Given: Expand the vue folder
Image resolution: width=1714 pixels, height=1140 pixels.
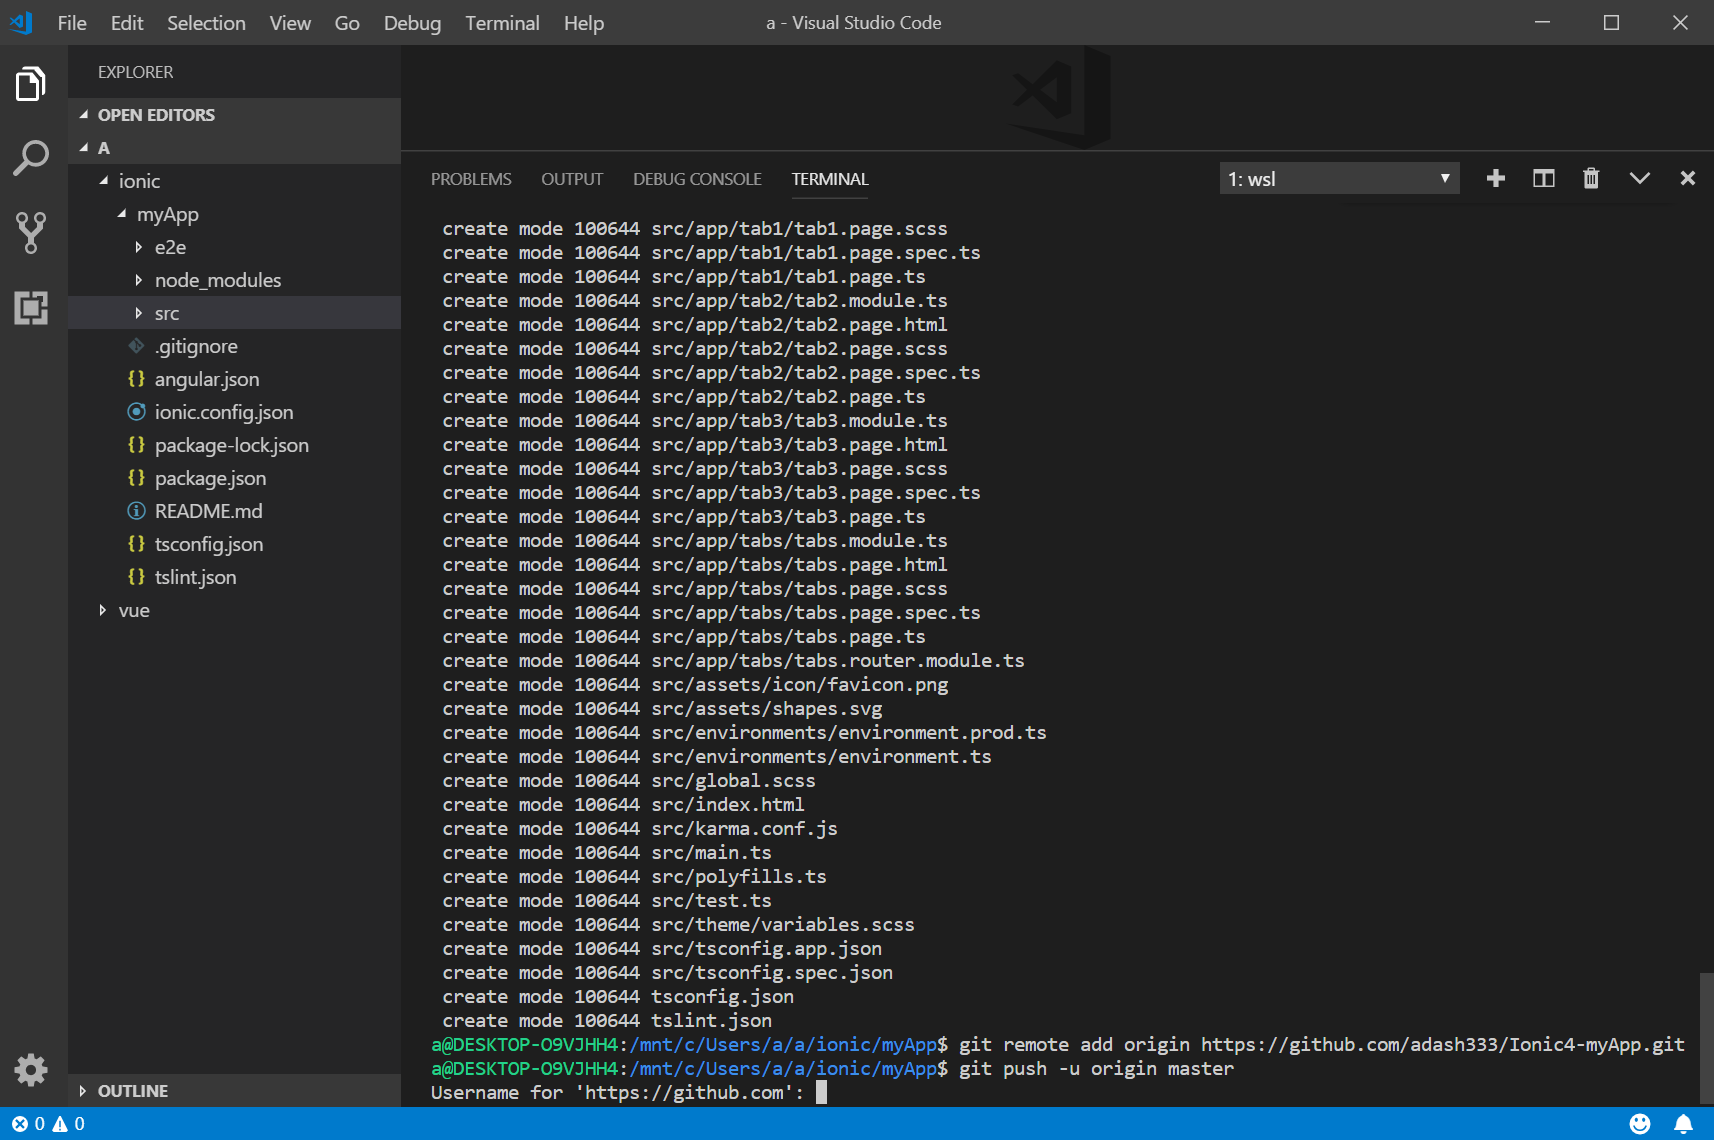Looking at the screenshot, I should 134,610.
